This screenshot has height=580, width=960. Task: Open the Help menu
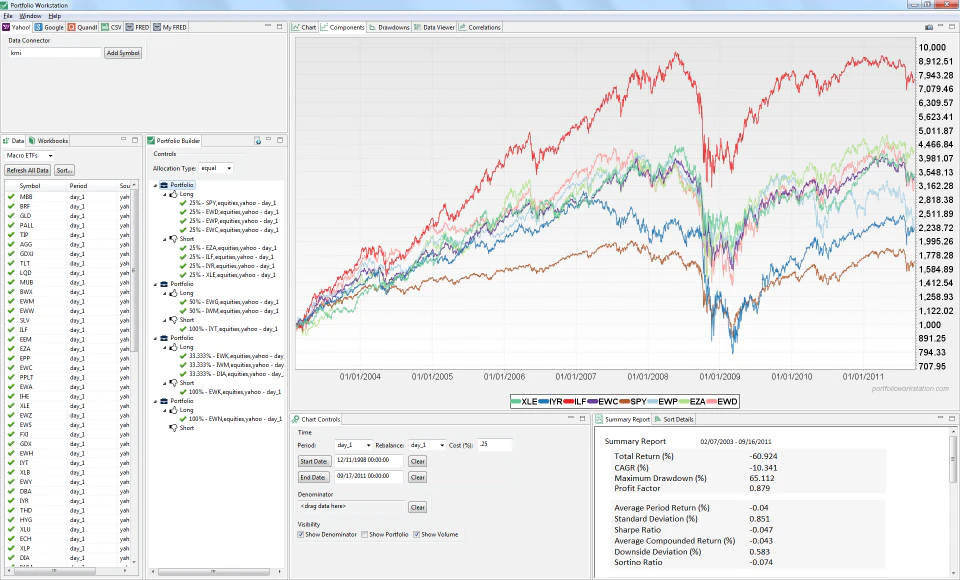(54, 16)
